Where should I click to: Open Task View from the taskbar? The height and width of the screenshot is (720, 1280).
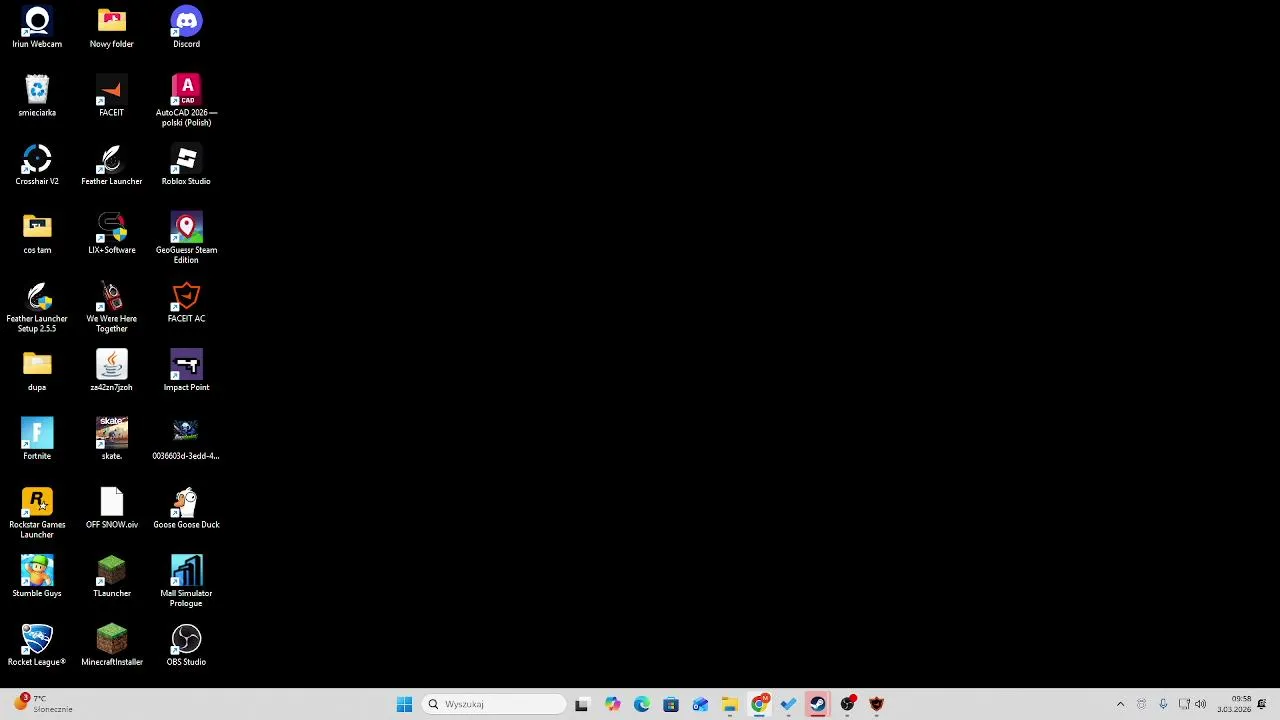[582, 704]
